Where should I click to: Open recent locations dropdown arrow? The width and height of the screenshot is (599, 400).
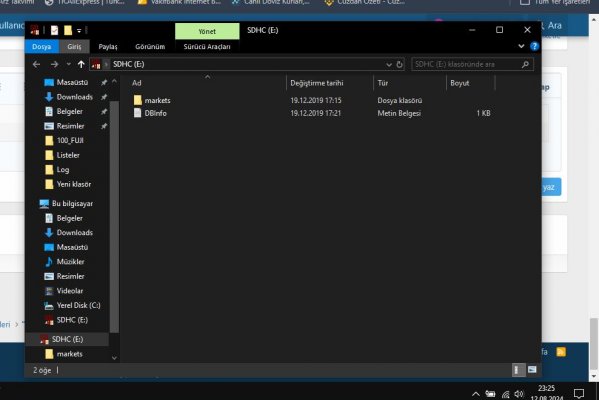pyautogui.click(x=69, y=64)
